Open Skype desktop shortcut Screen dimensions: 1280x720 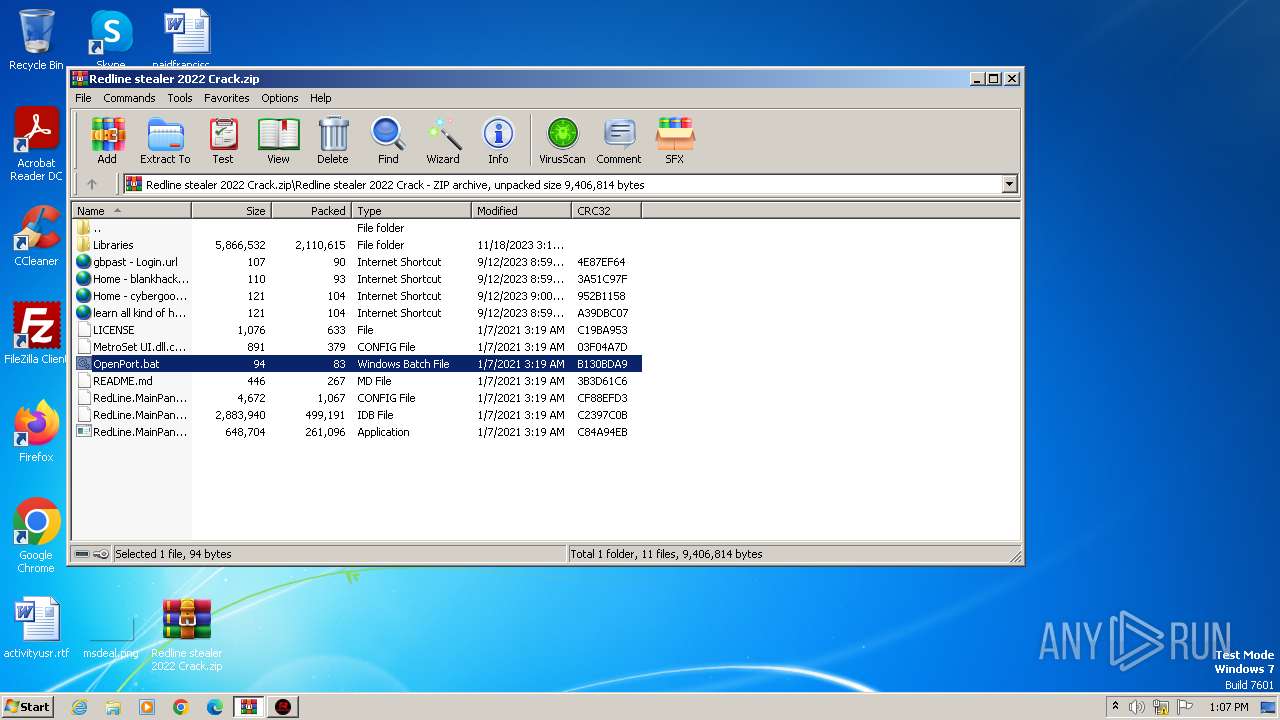(x=111, y=40)
